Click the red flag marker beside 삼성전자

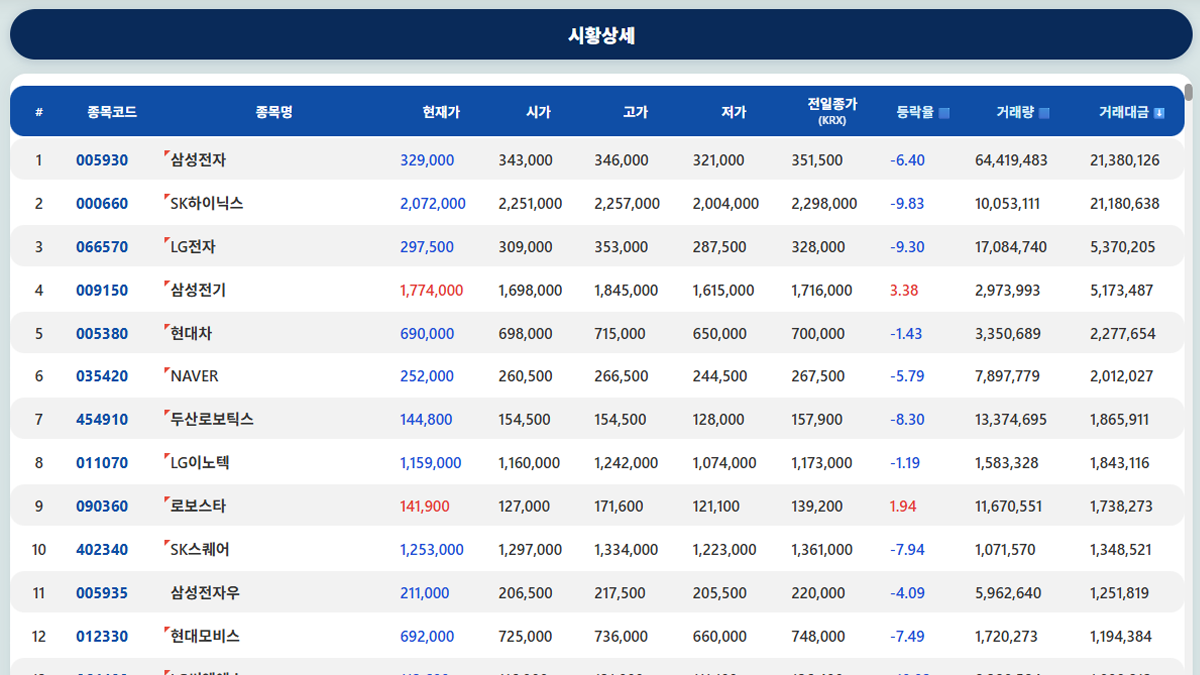166,153
